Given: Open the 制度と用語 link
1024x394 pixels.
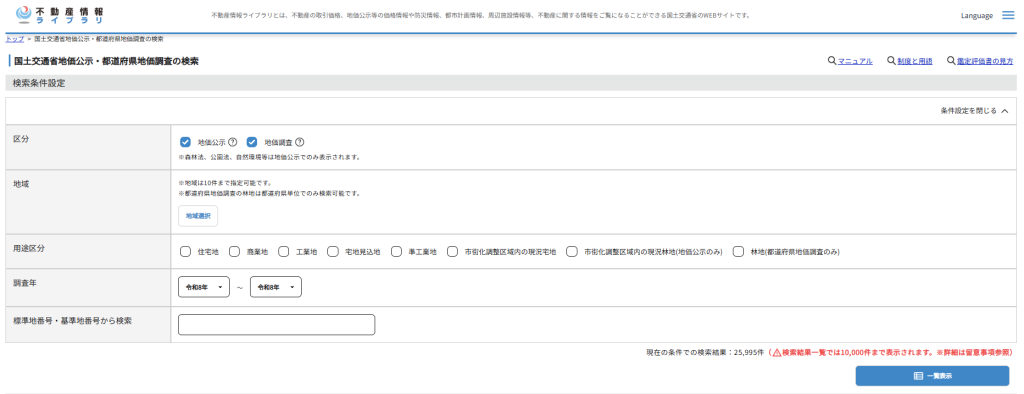Looking at the screenshot, I should pyautogui.click(x=915, y=61).
